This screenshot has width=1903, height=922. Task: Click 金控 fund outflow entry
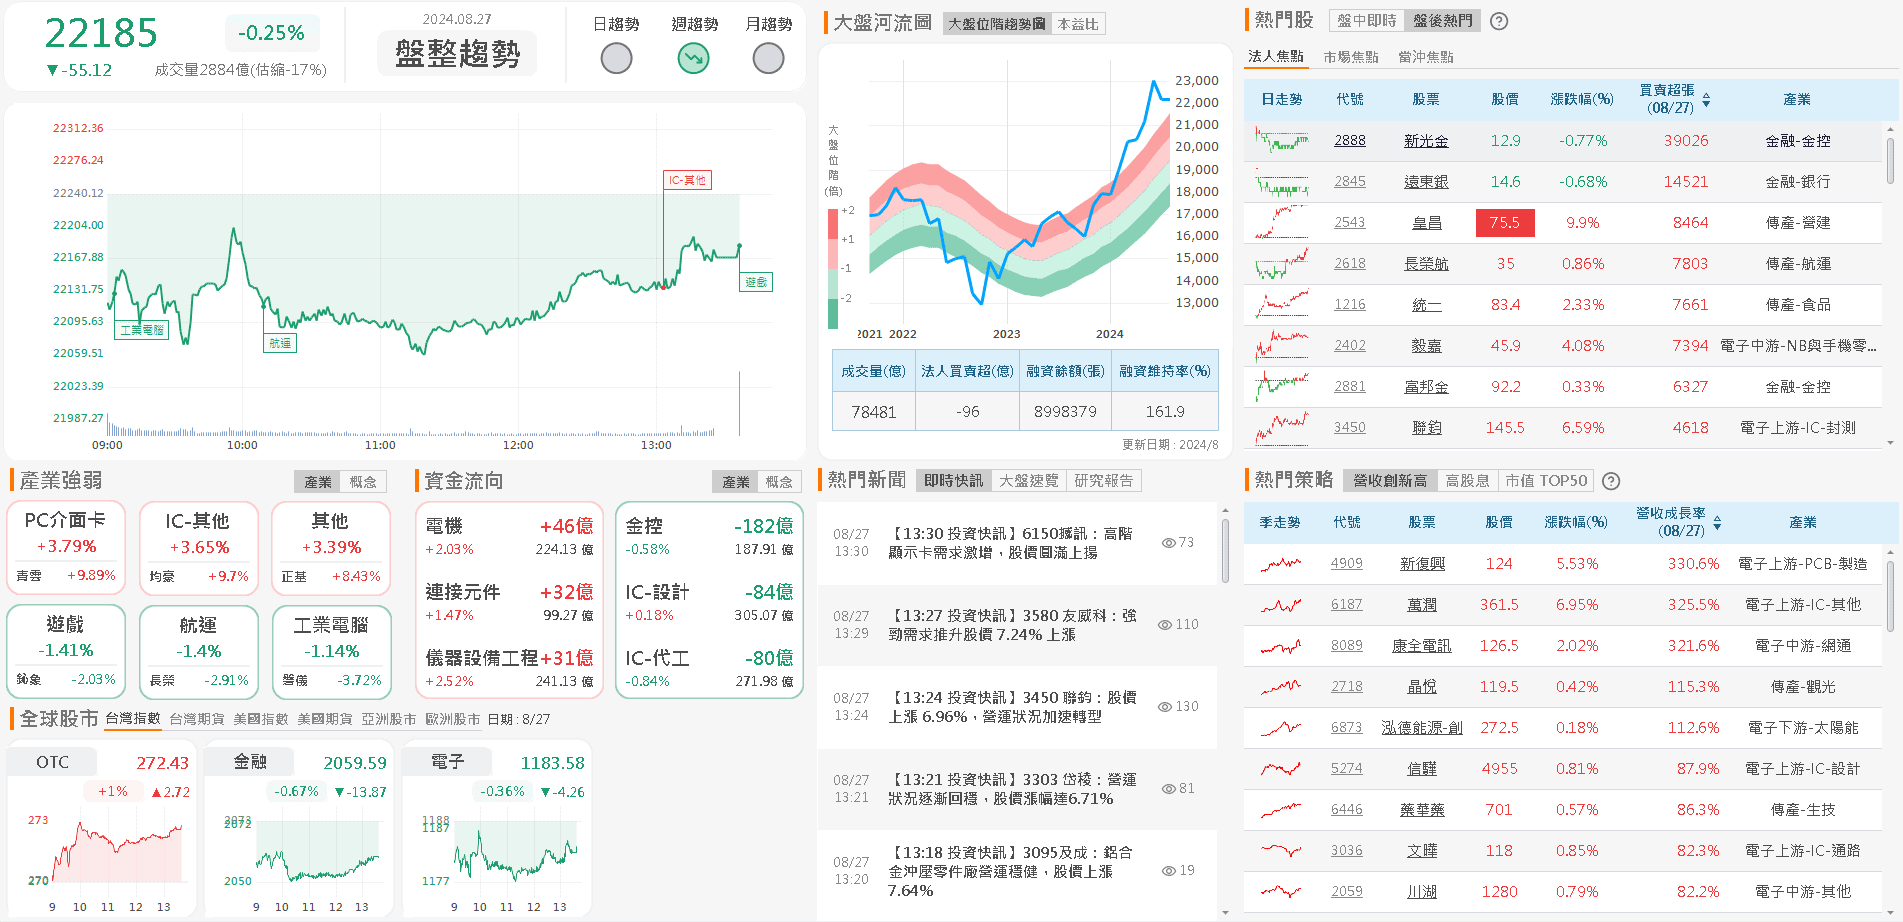coord(709,537)
